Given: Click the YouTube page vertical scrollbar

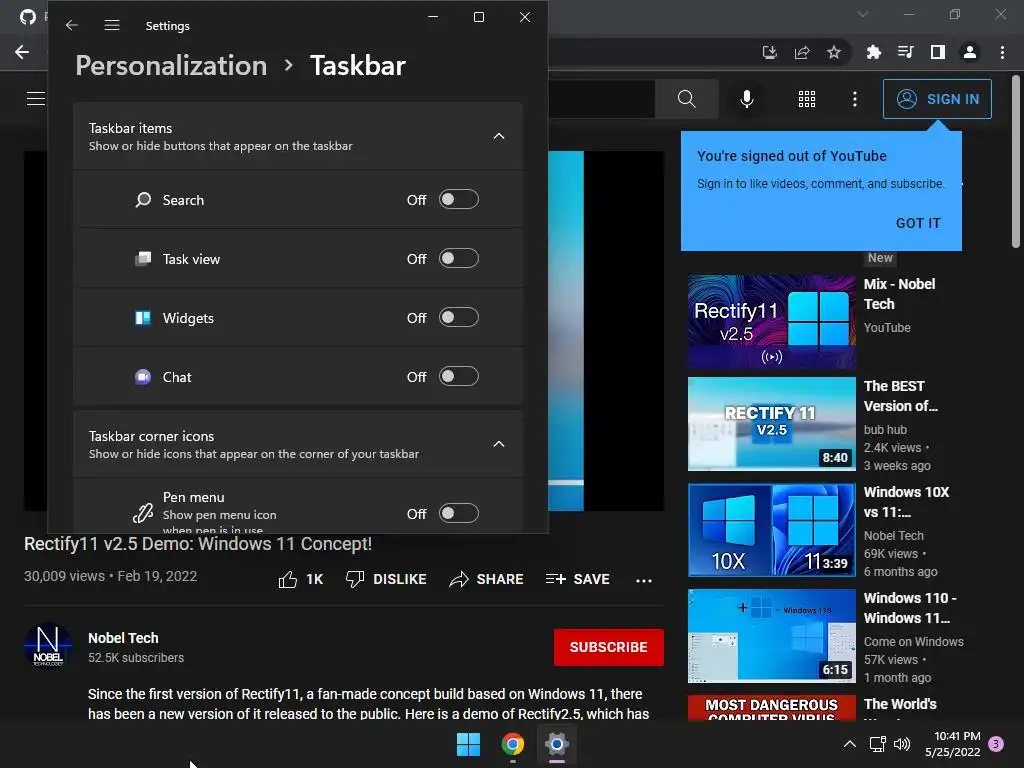Looking at the screenshot, I should (x=1016, y=161).
